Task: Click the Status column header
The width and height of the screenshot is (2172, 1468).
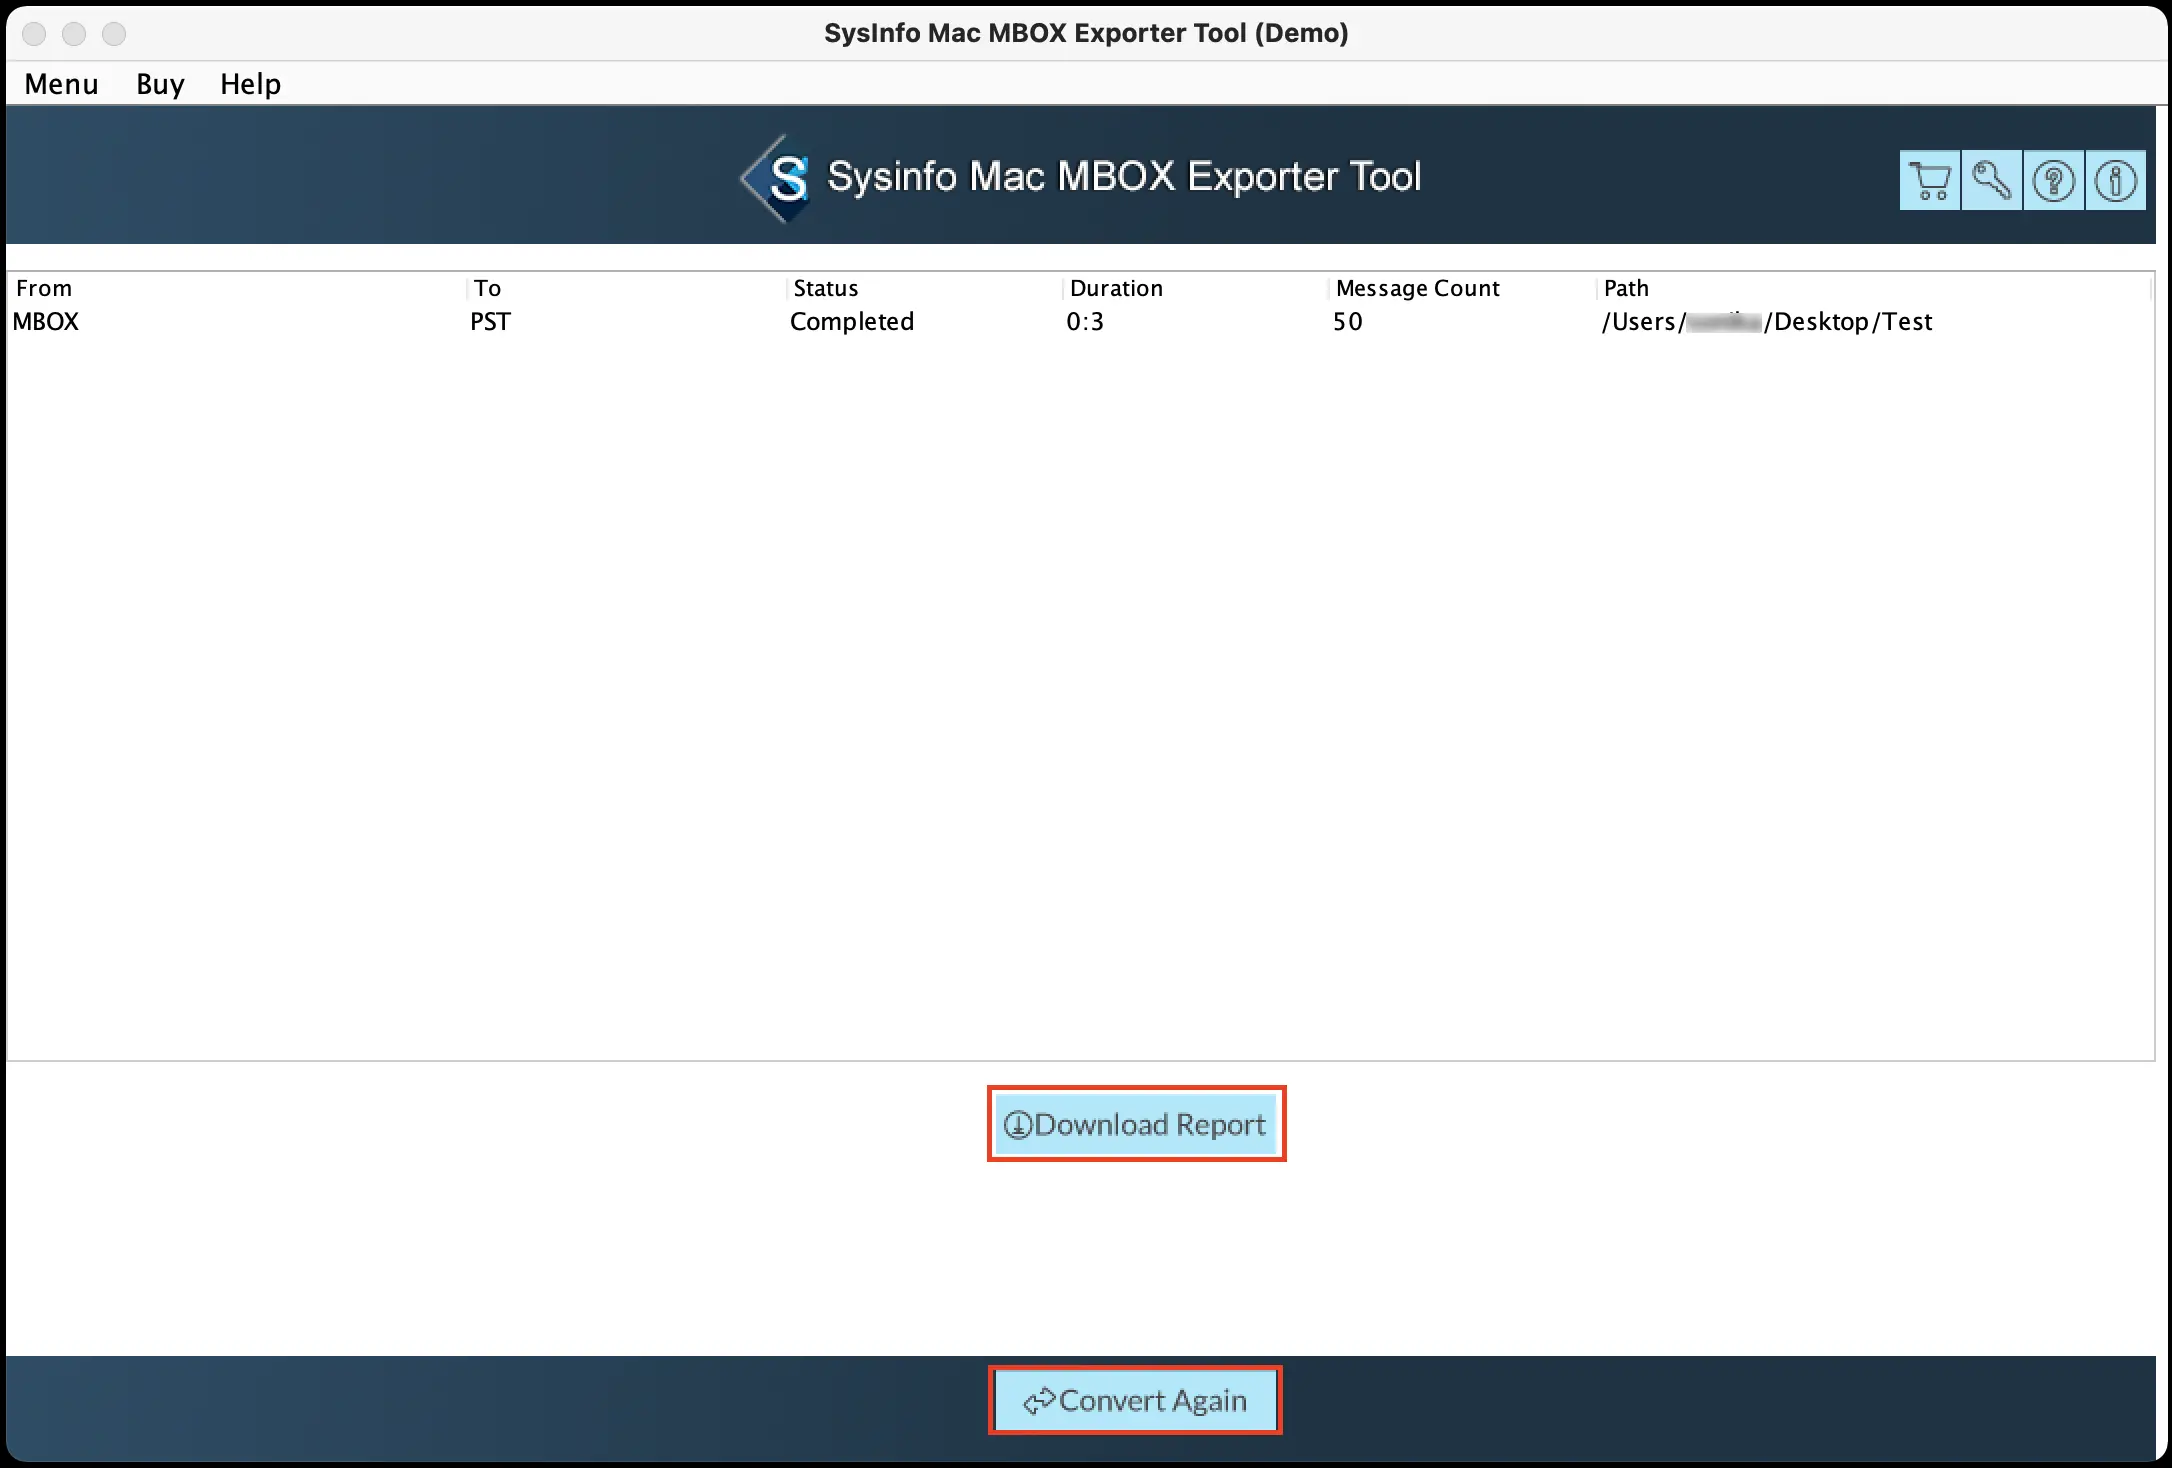Action: [x=825, y=288]
